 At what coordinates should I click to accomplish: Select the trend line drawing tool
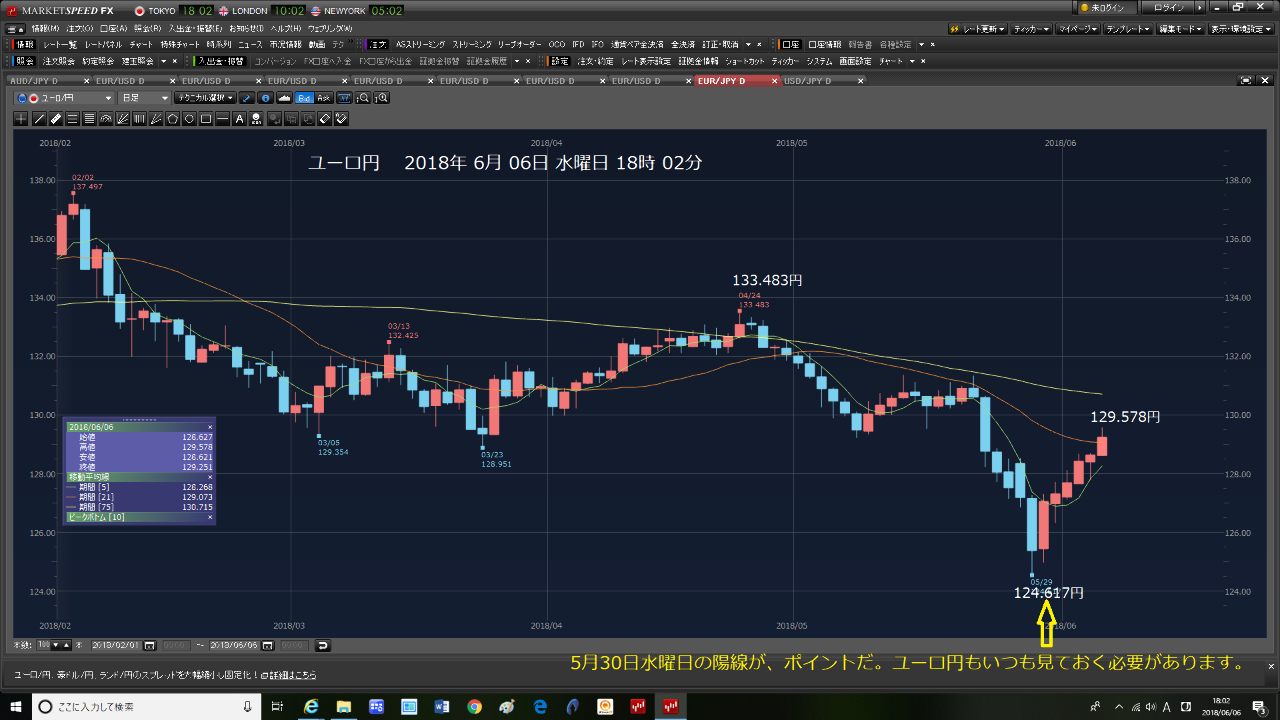39,119
